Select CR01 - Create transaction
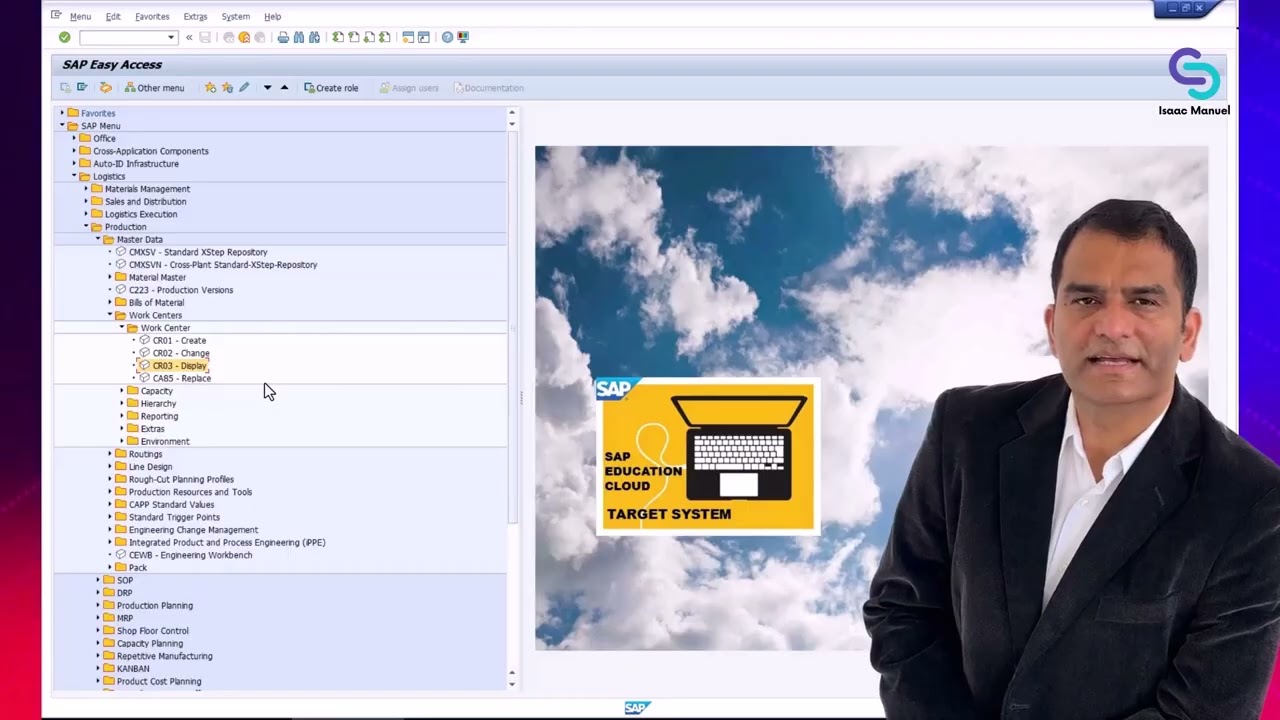1280x720 pixels. 179,340
